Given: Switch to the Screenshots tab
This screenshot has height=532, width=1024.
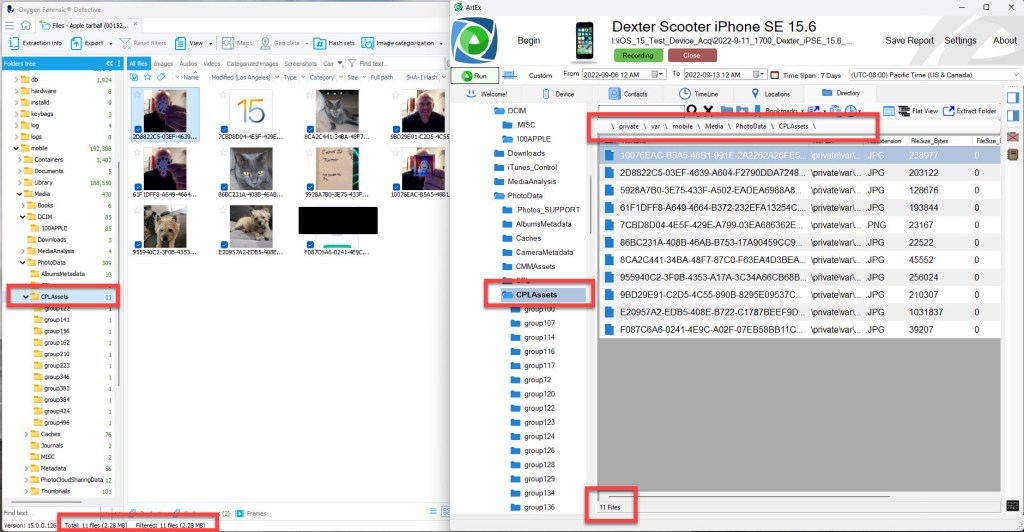Looking at the screenshot, I should pyautogui.click(x=301, y=63).
